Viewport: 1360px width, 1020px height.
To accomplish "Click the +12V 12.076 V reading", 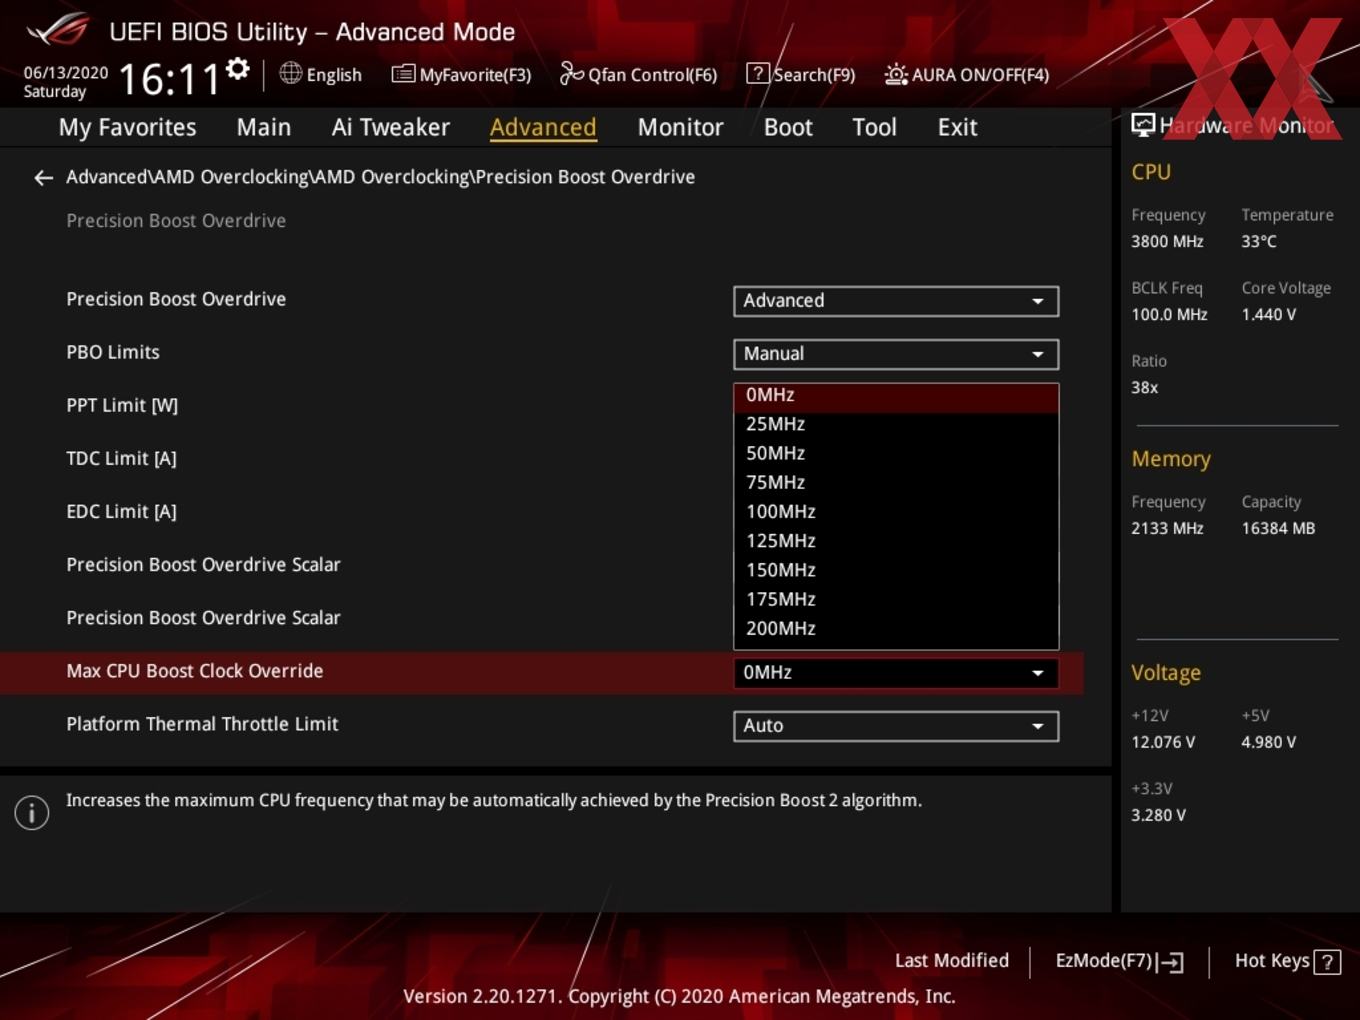I will coord(1163,742).
